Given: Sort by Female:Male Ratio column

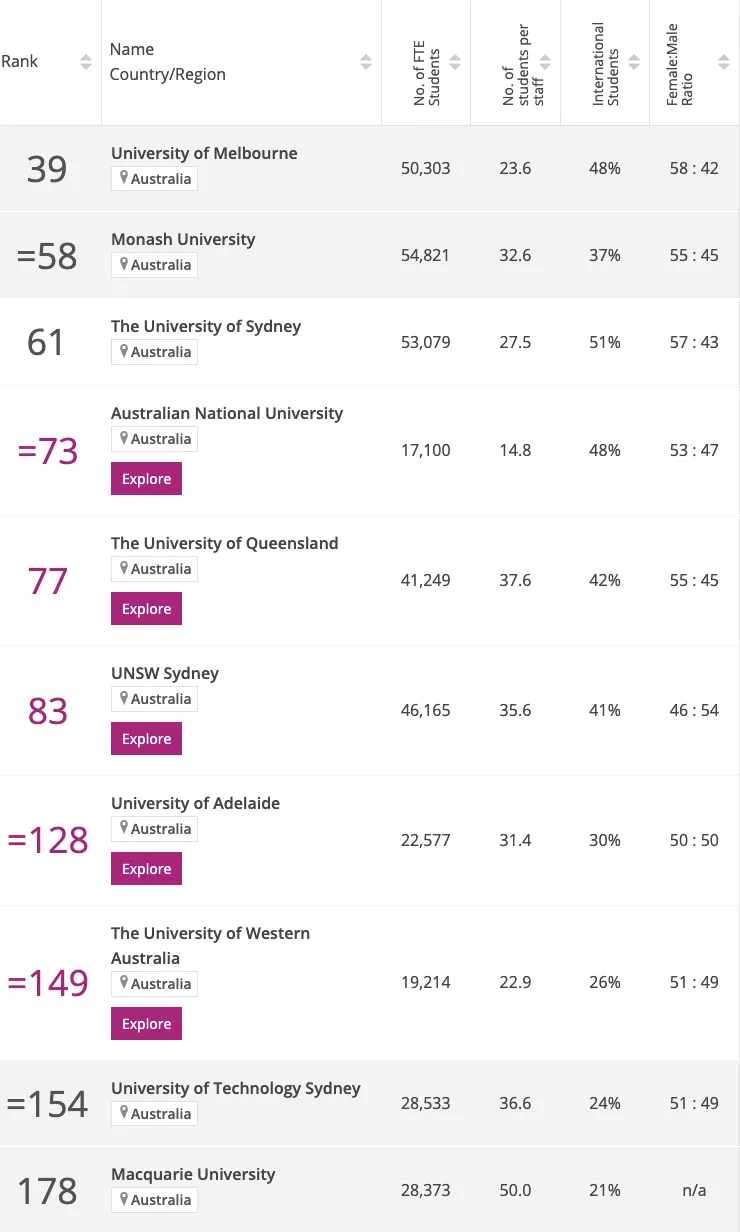Looking at the screenshot, I should coord(723,62).
